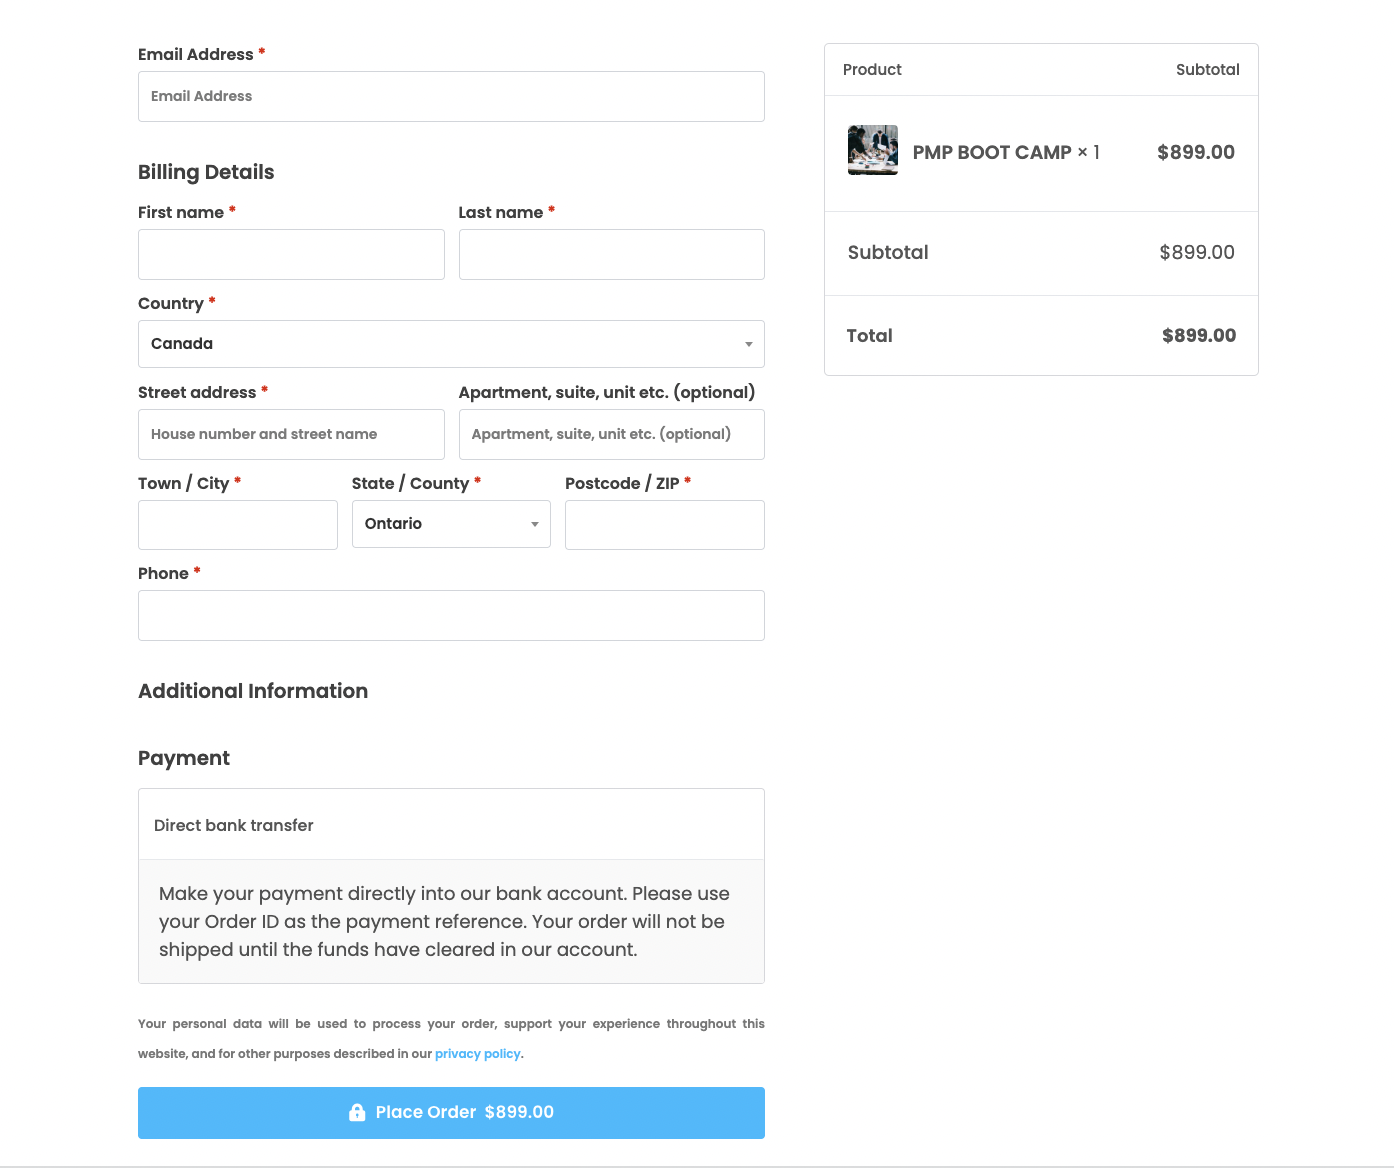The width and height of the screenshot is (1394, 1168).
Task: Select the Direct bank transfer payment method
Action: click(234, 825)
